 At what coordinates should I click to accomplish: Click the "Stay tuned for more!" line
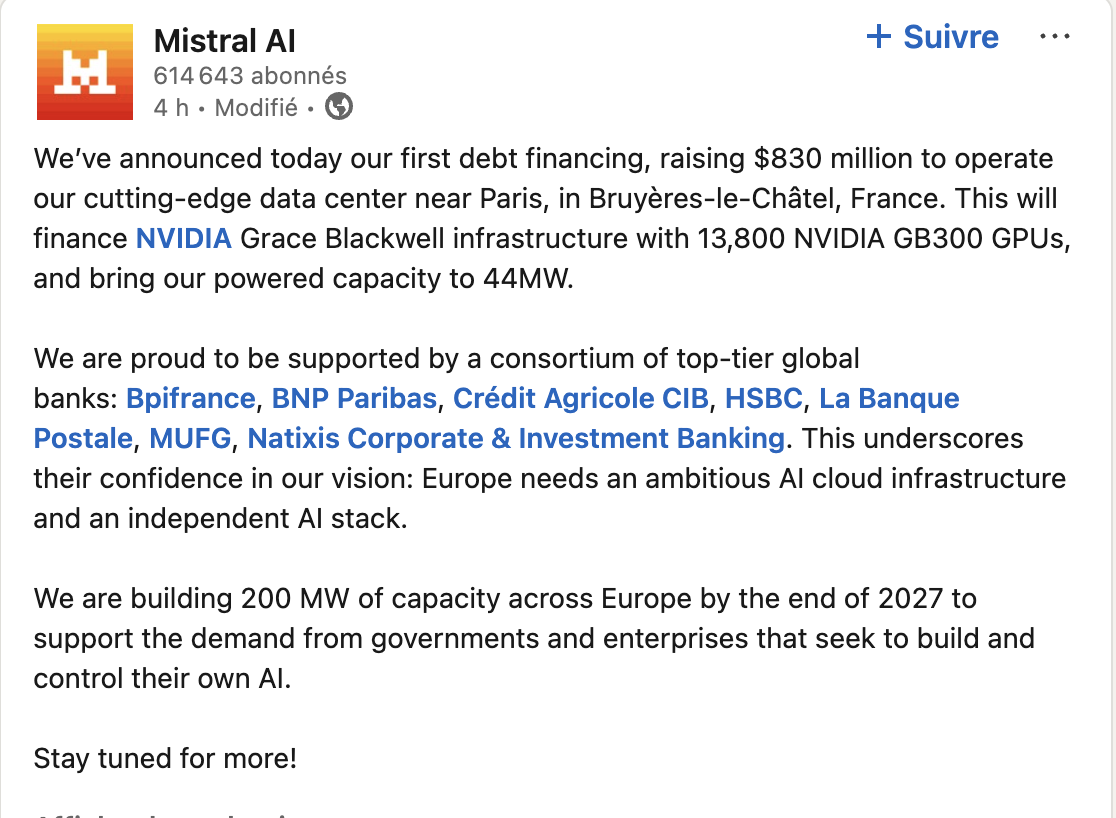coord(165,758)
